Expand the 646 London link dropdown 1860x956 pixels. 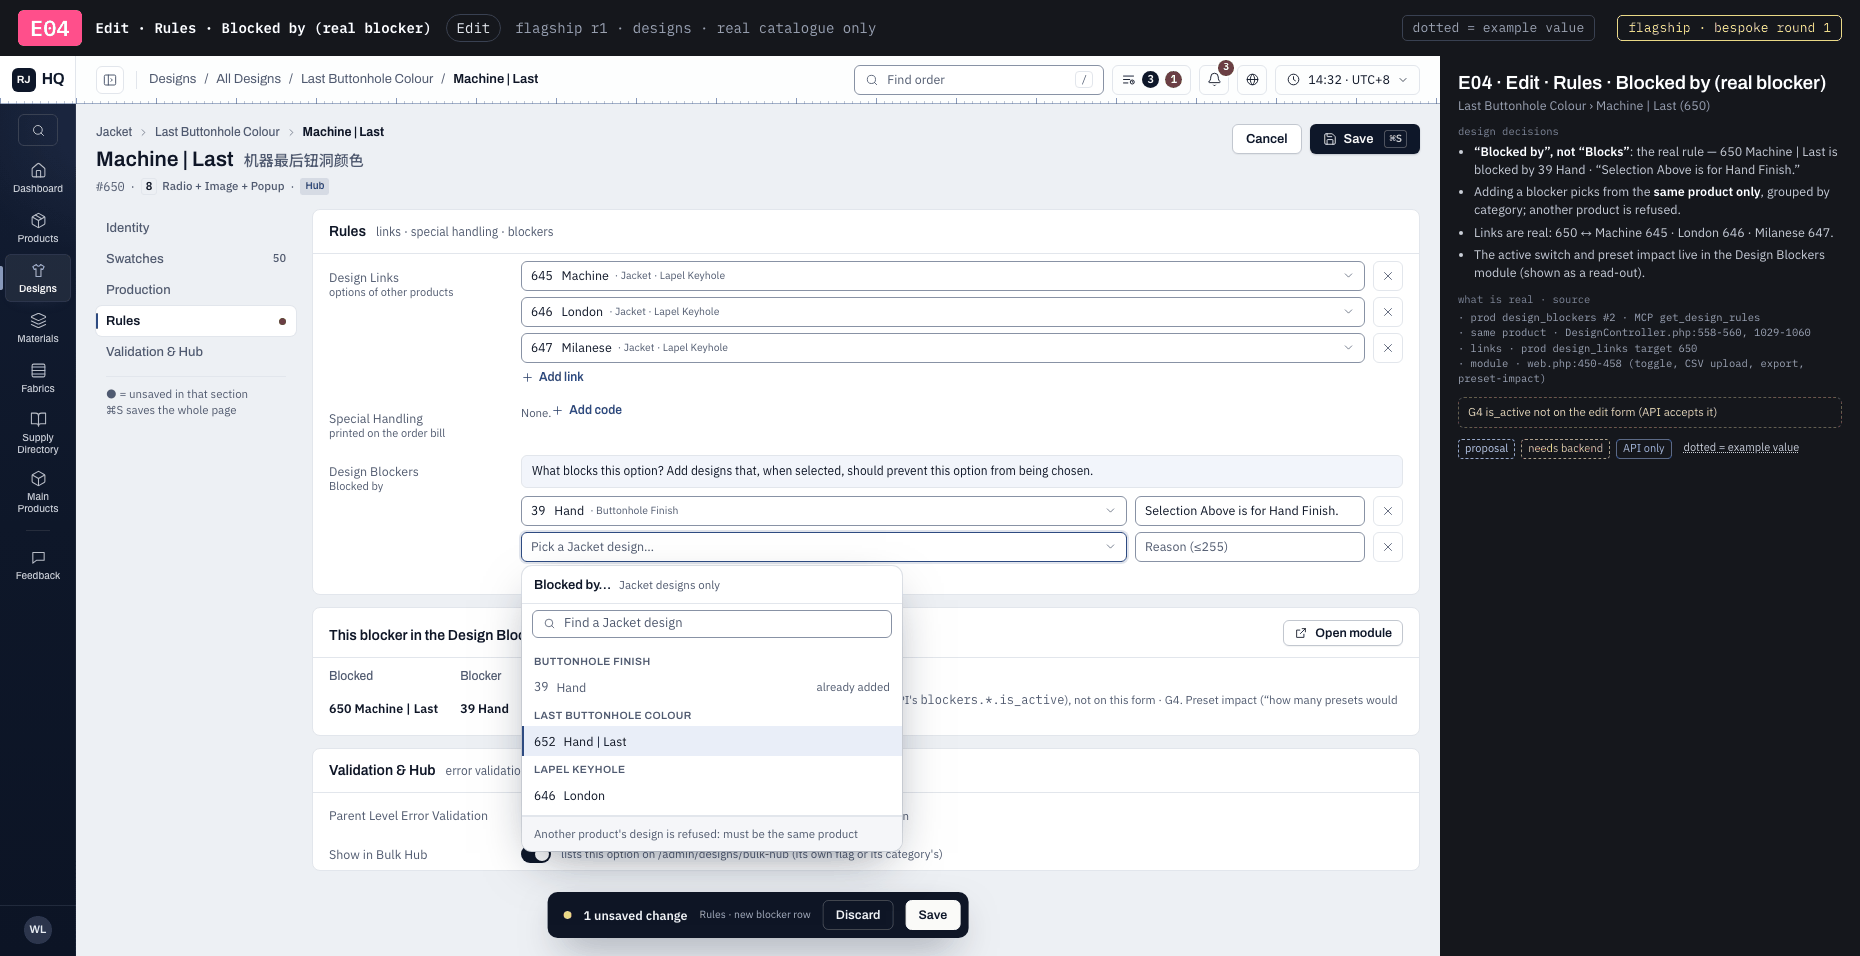943,312
